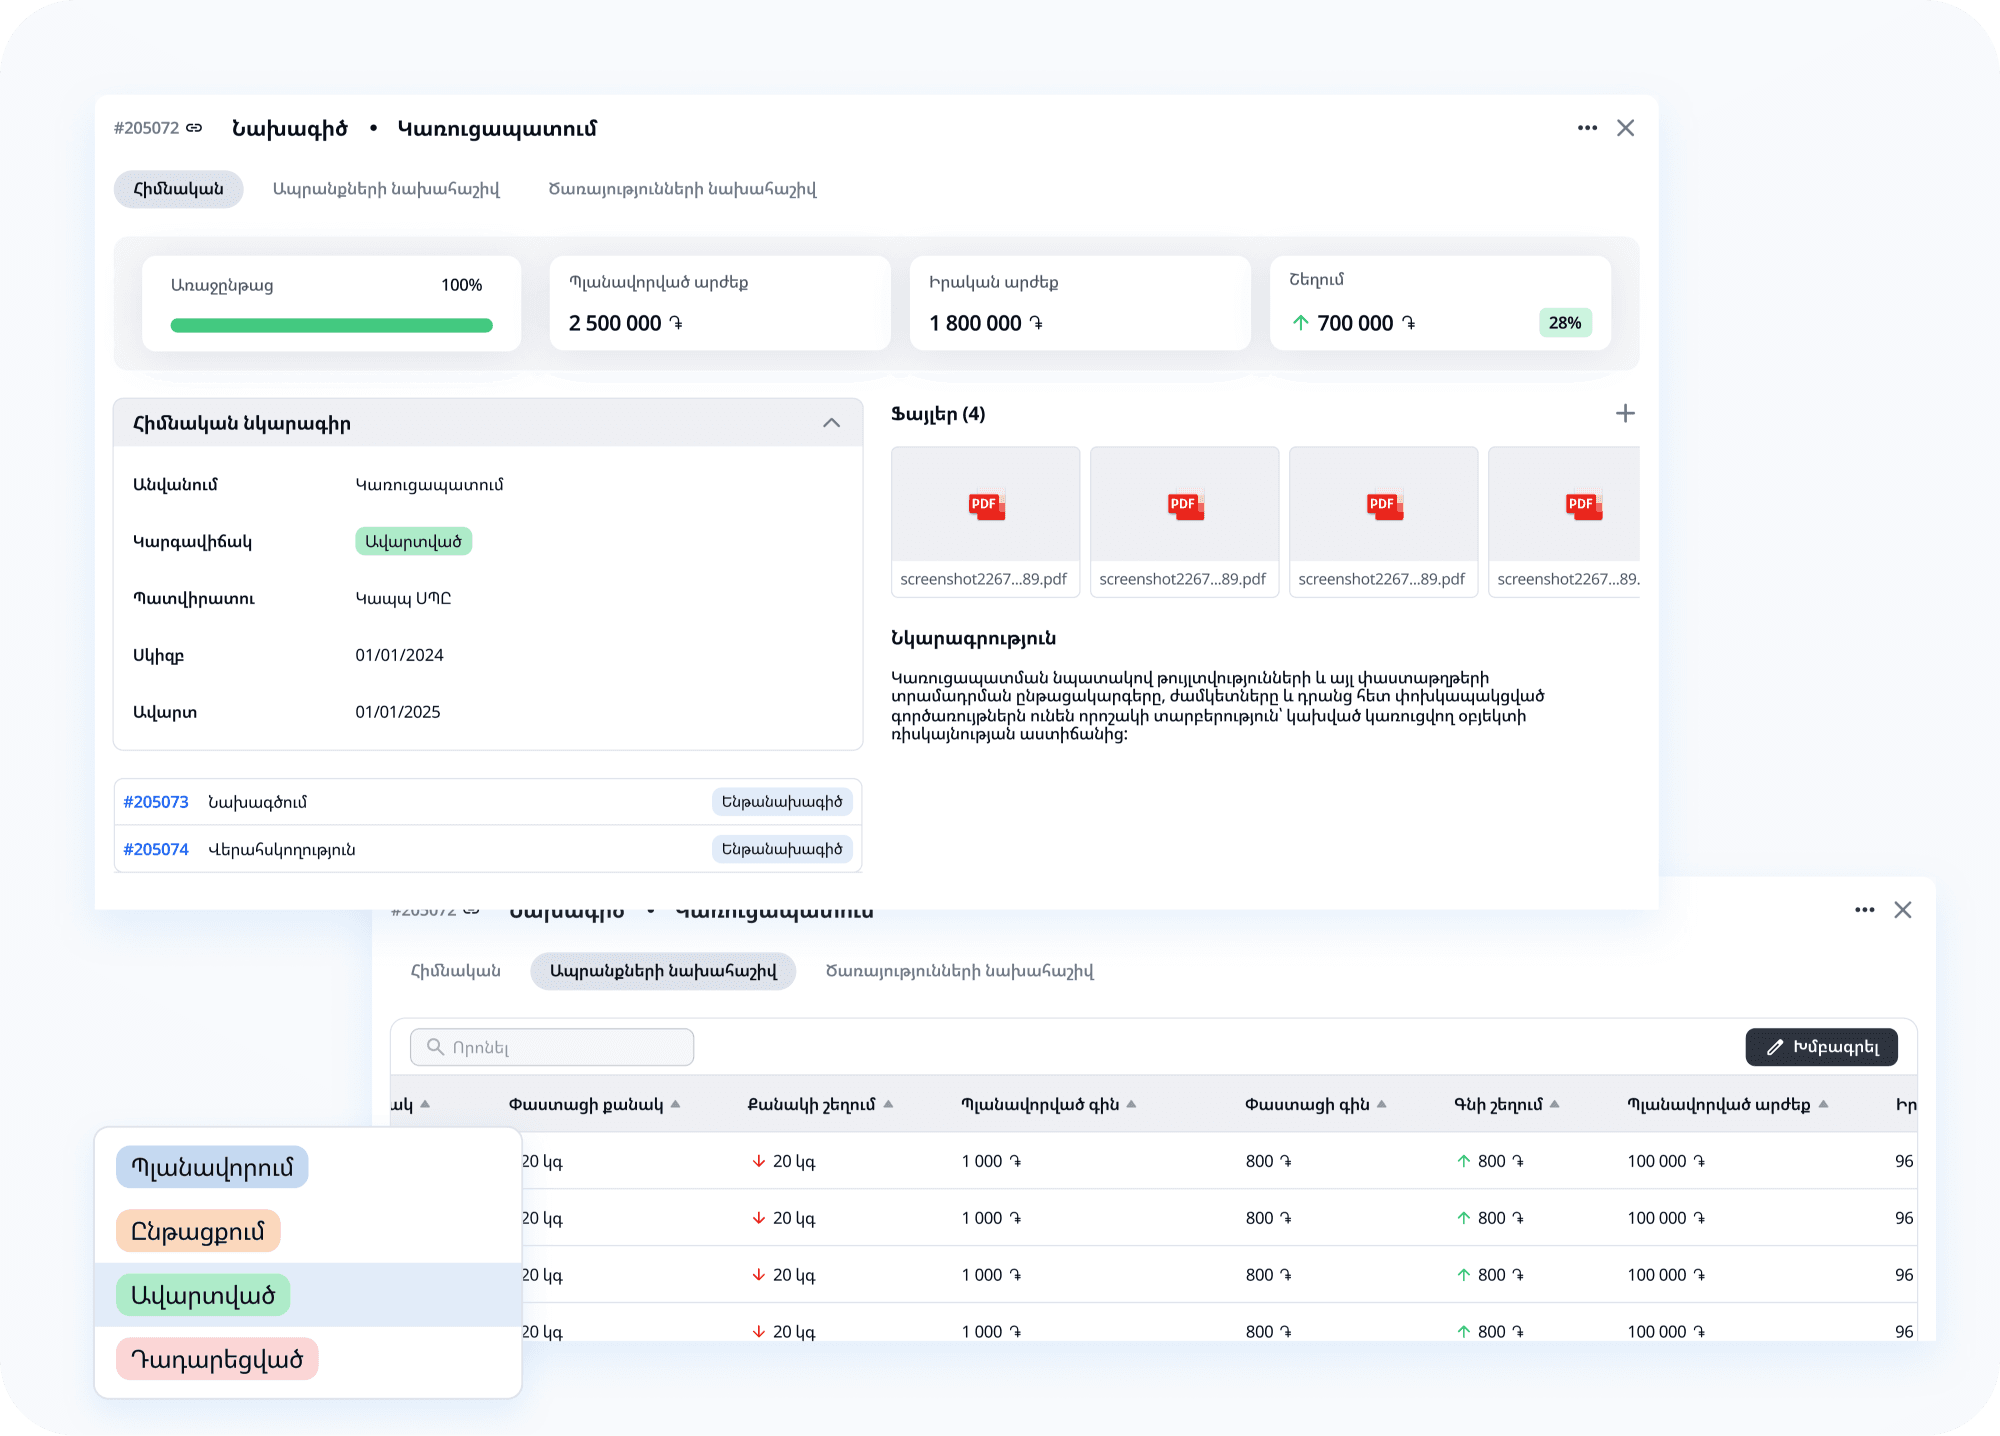Collapse the Հիմնական նկարագիր section
Image resolution: width=2000 pixels, height=1436 pixels.
tap(831, 423)
